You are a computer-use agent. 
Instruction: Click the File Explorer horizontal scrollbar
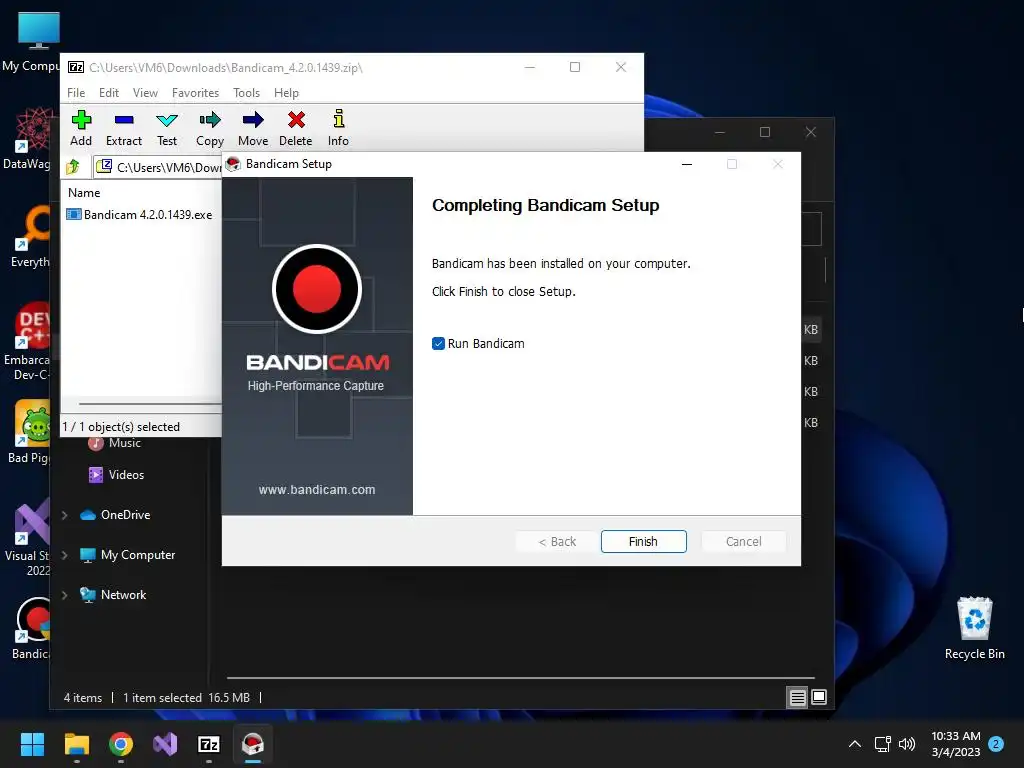click(x=520, y=678)
